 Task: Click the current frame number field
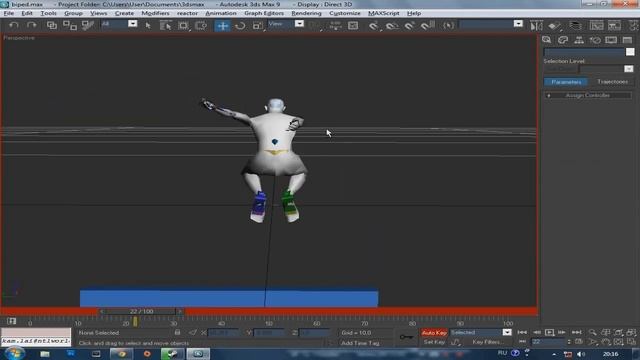(548, 342)
